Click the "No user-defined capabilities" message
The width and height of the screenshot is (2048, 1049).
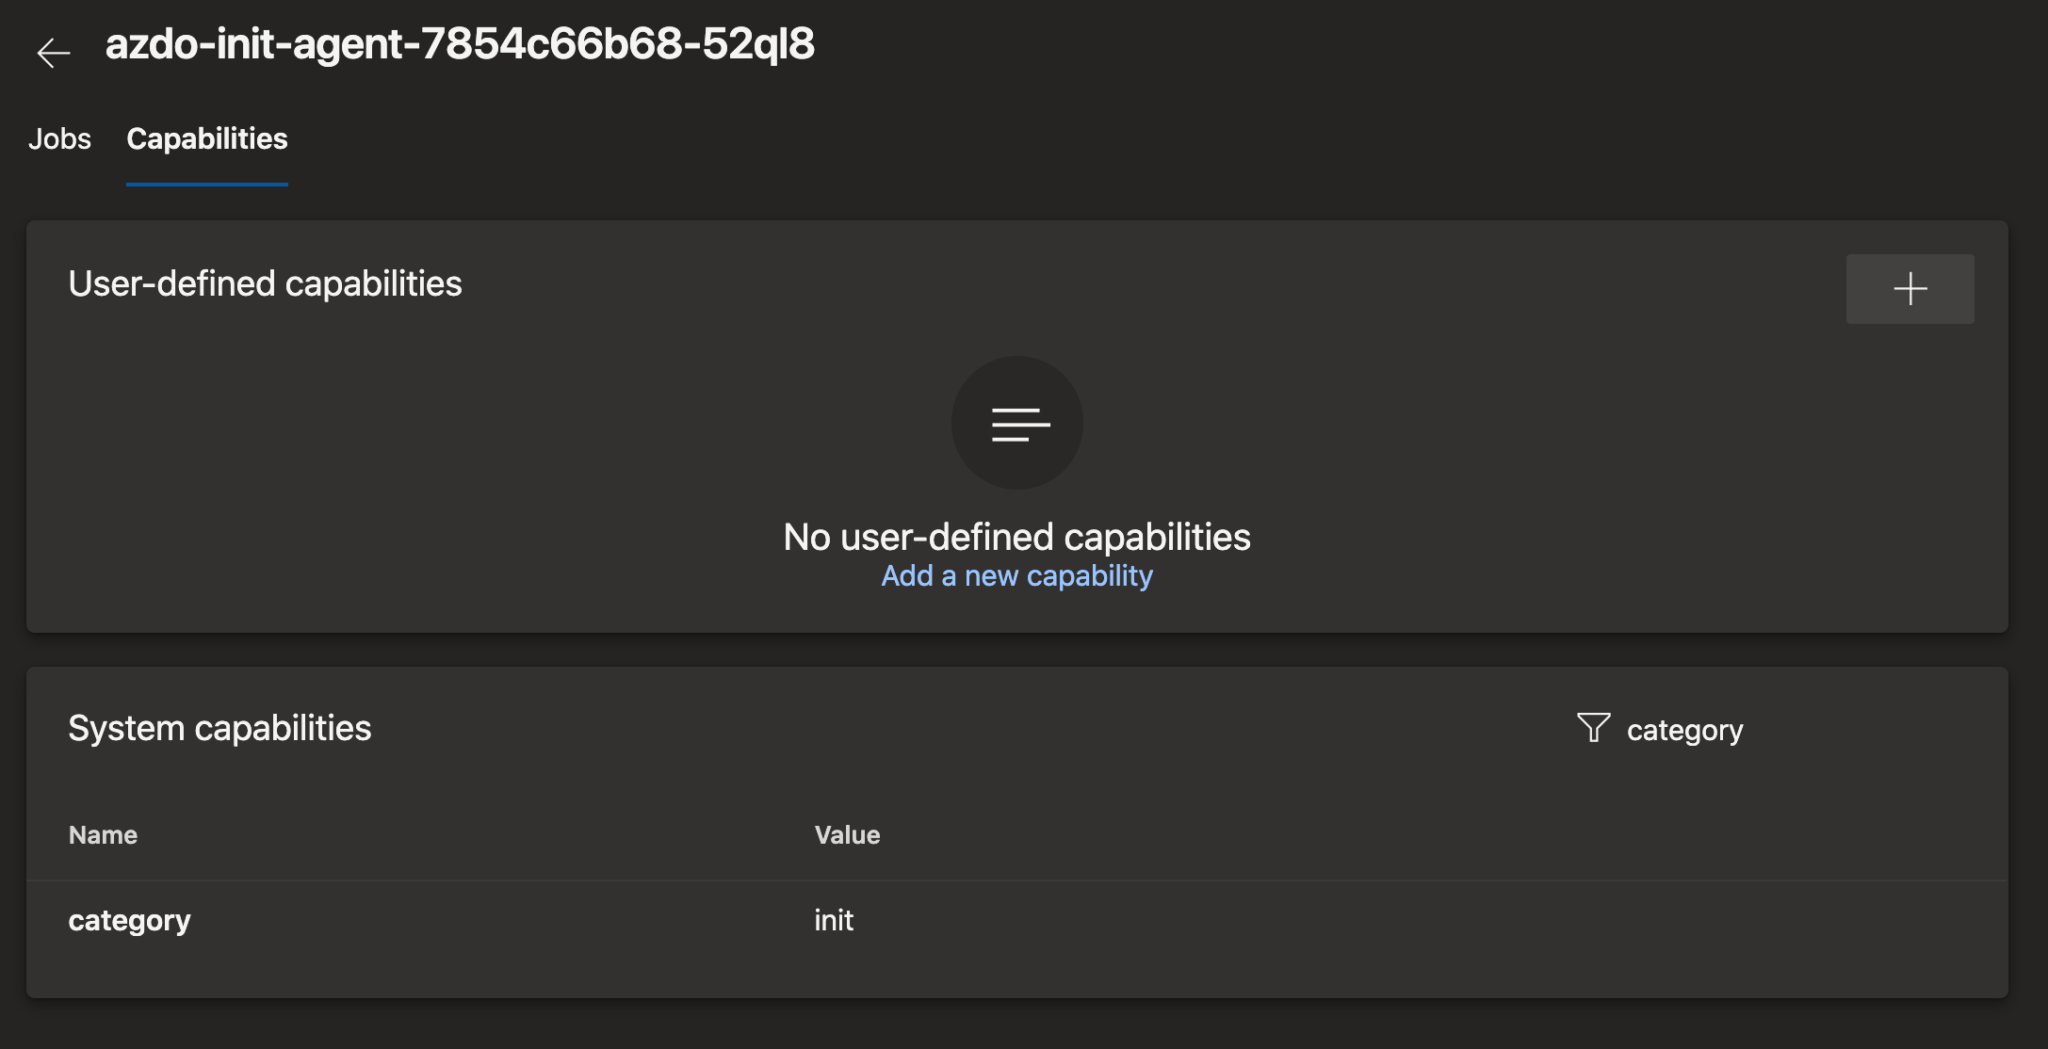point(1017,536)
